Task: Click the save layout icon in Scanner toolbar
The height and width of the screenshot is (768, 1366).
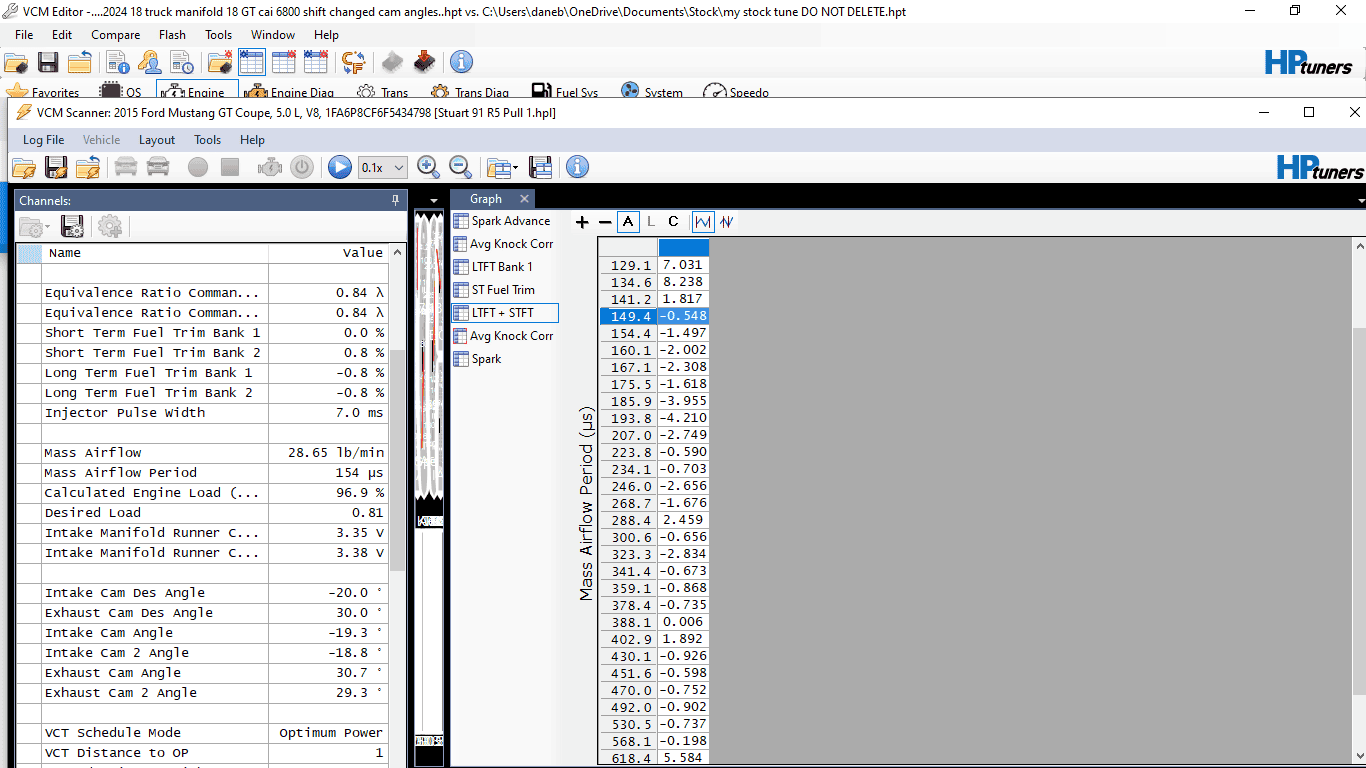Action: click(540, 167)
